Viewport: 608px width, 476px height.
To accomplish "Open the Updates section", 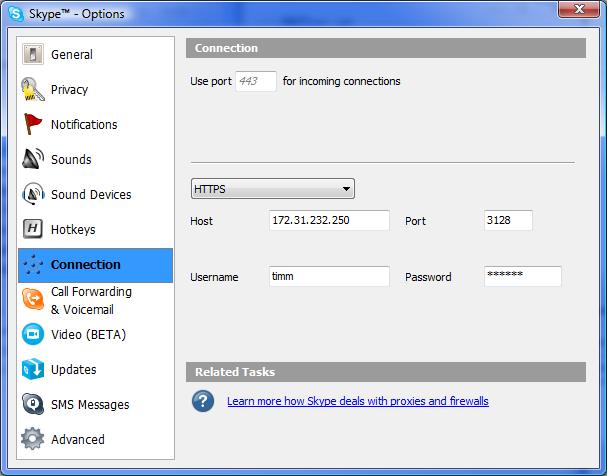I will pos(95,369).
